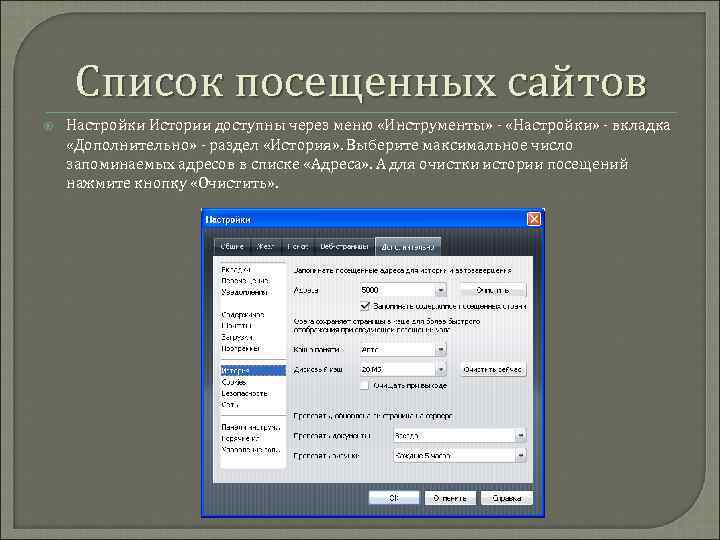Open the Проверять документы dropdown
720x540 pixels.
459,435
